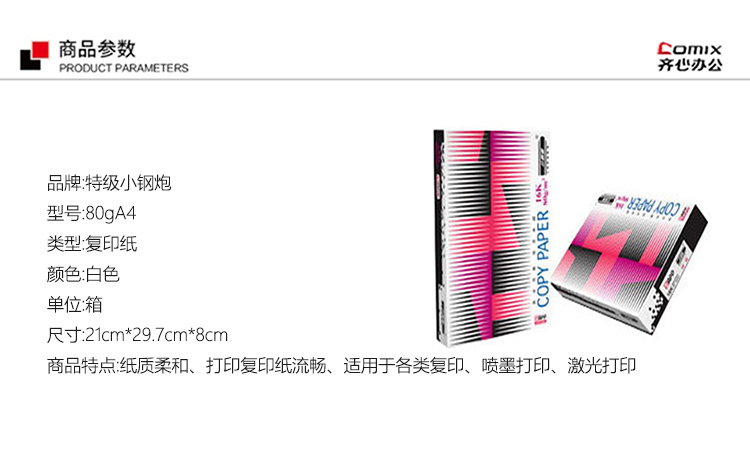Image resolution: width=750 pixels, height=450 pixels.
Task: Click the upside-down COPY PAPER label on box
Action: 654,206
